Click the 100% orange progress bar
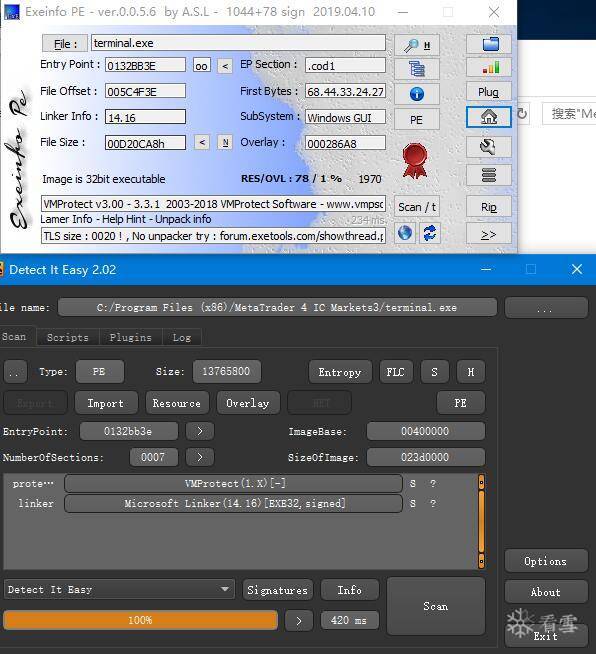Viewport: 596px width, 654px height. pos(141,620)
